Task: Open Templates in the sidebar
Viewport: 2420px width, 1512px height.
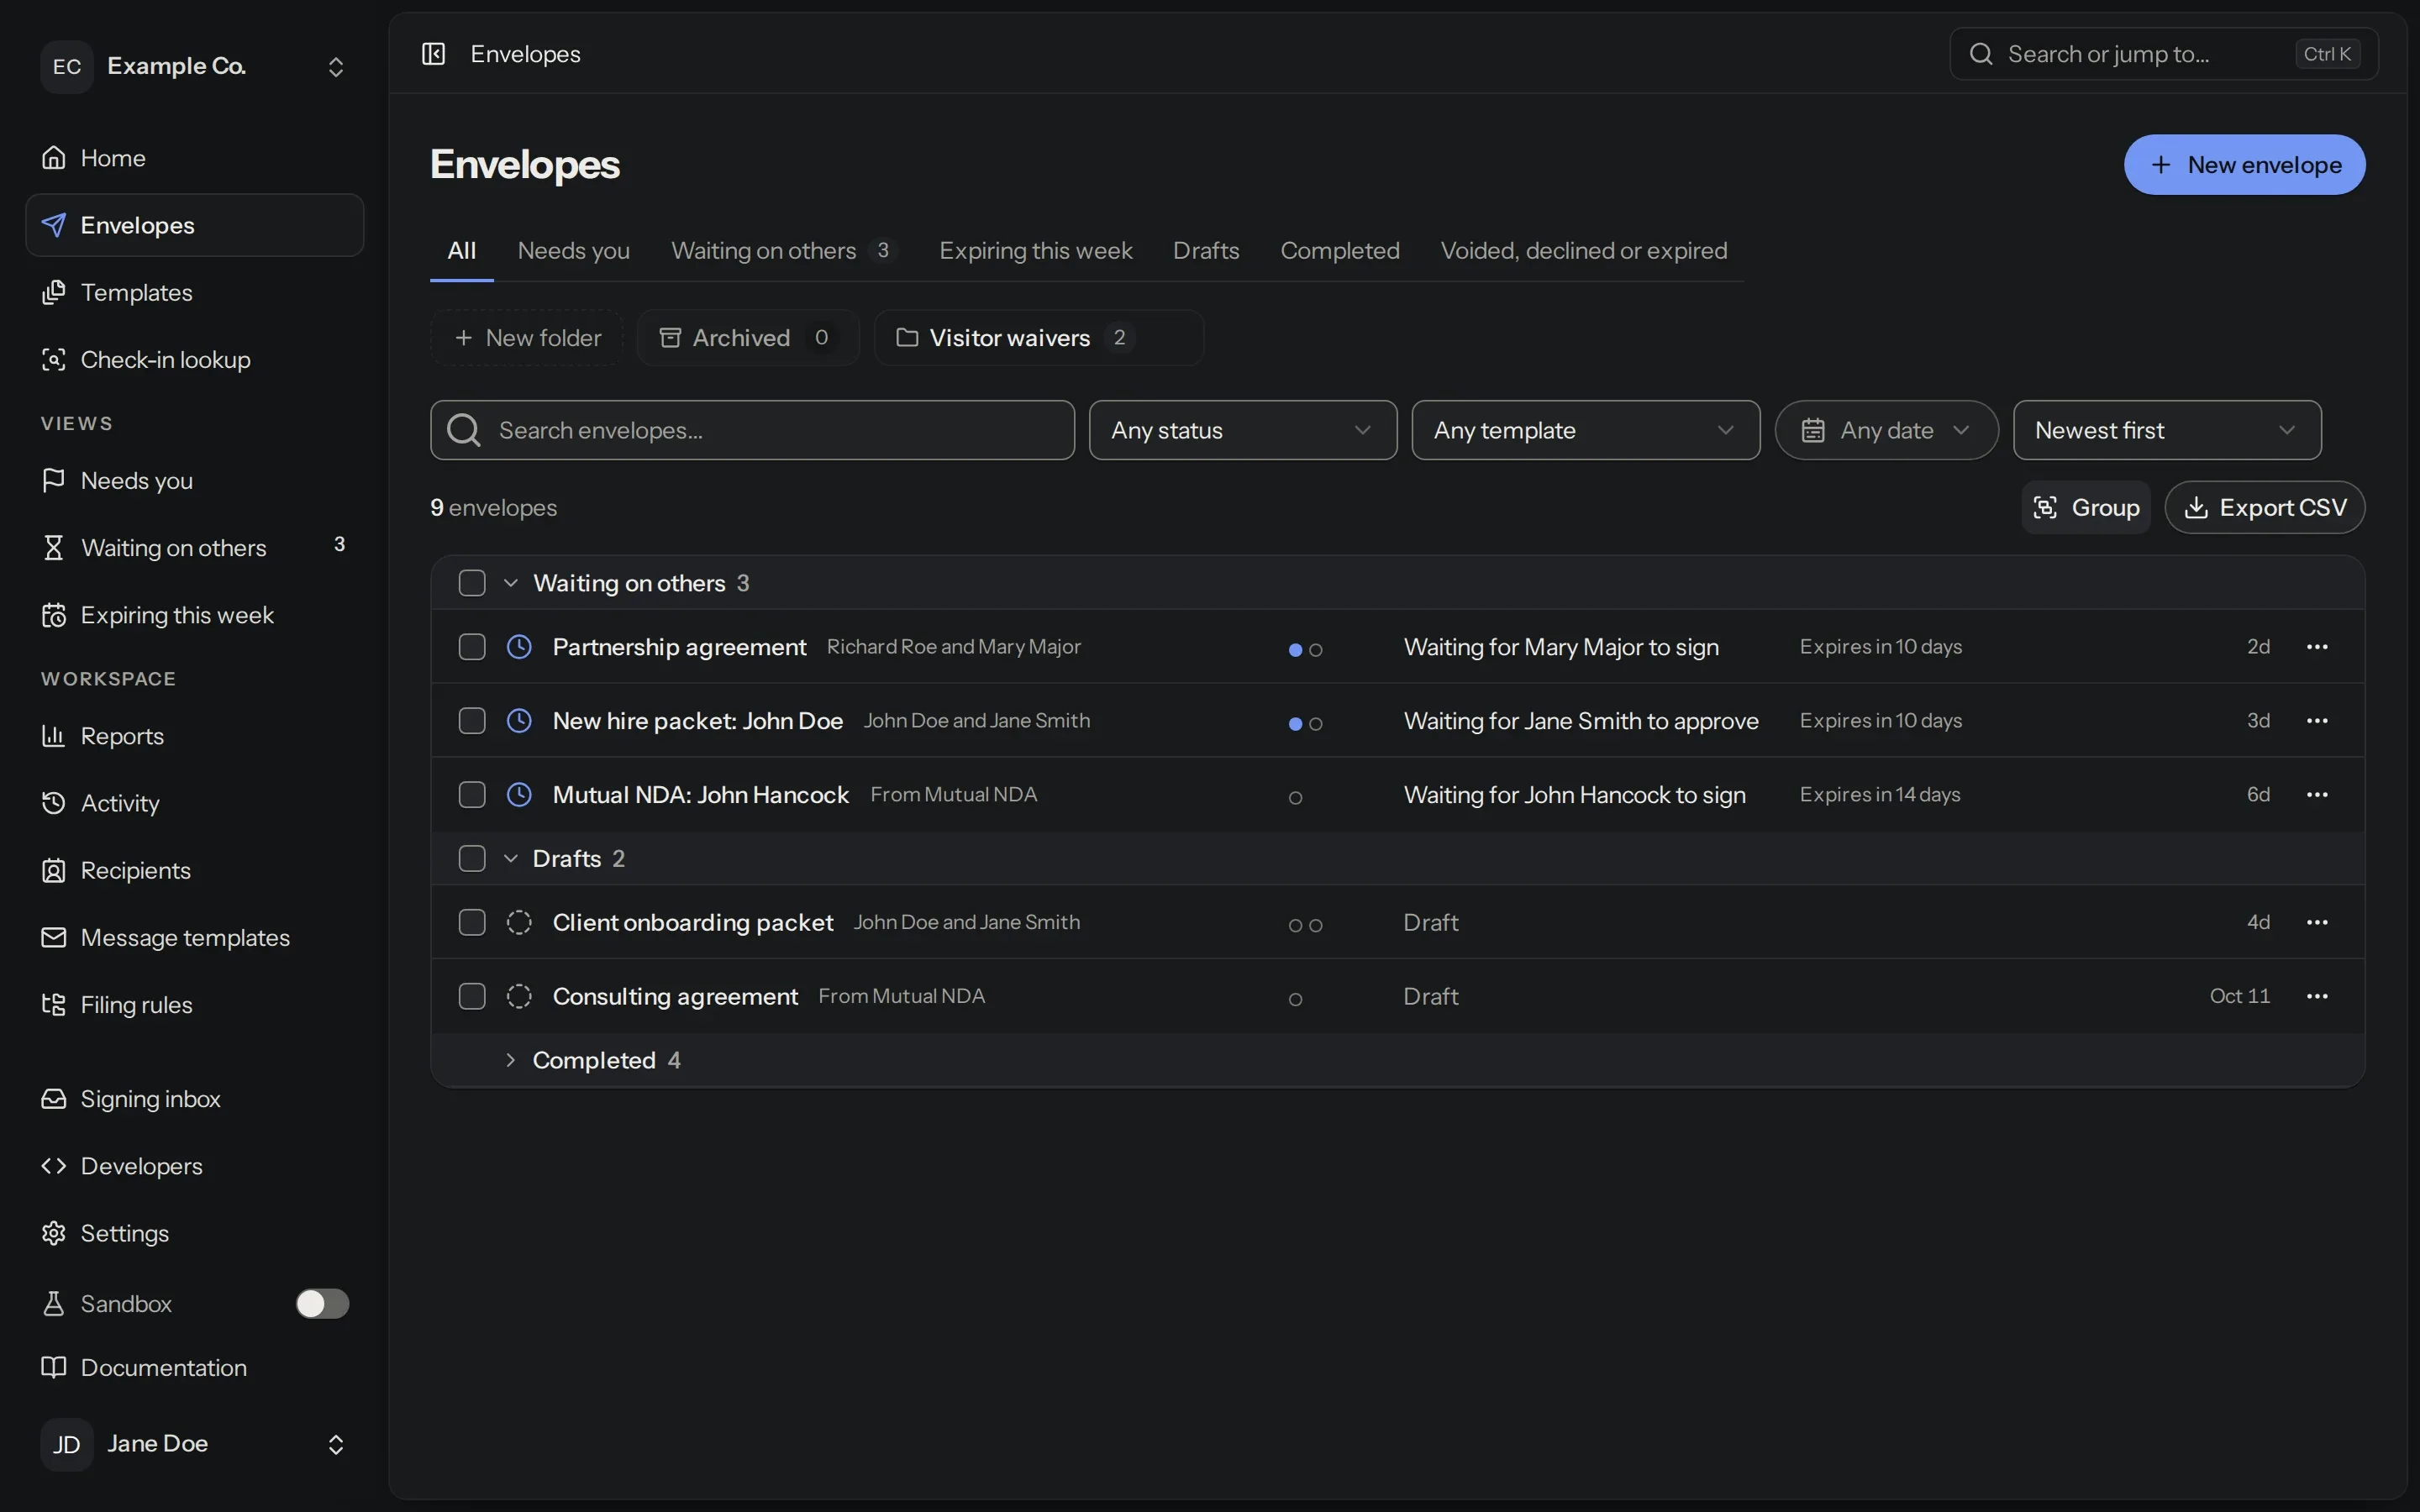Action: (194, 292)
